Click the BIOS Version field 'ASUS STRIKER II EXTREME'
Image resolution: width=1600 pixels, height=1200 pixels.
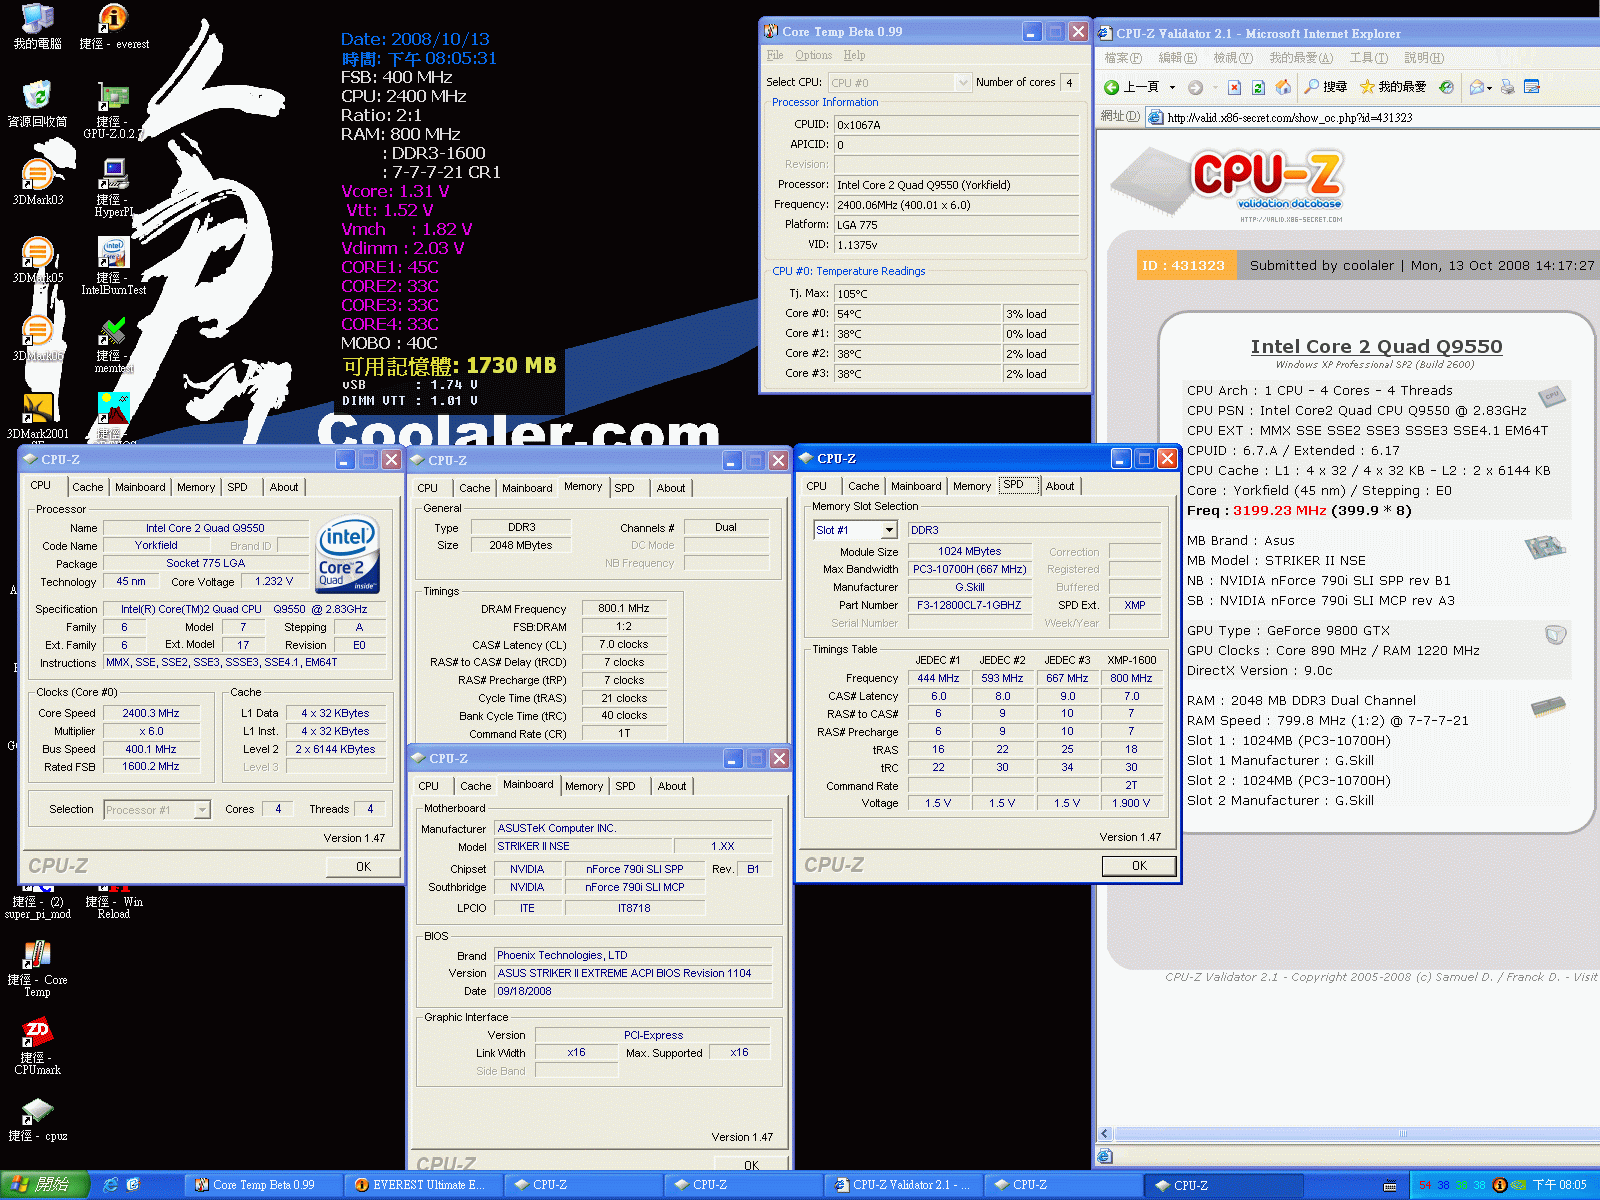pos(633,973)
